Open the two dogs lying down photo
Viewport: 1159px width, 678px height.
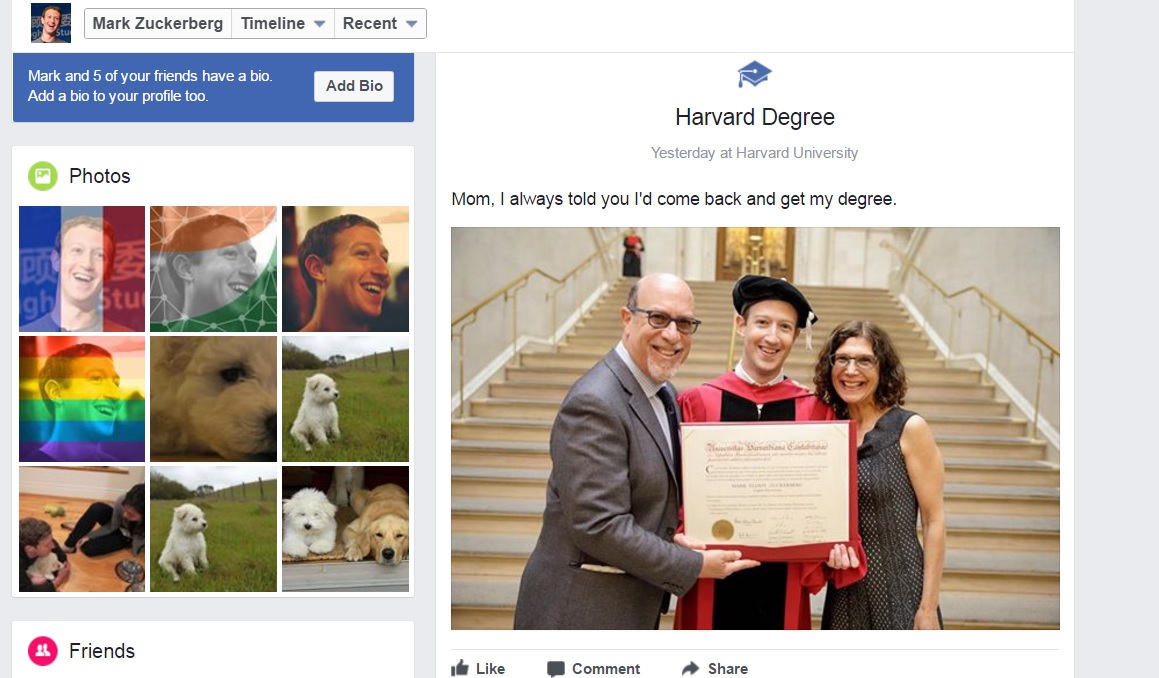click(345, 528)
